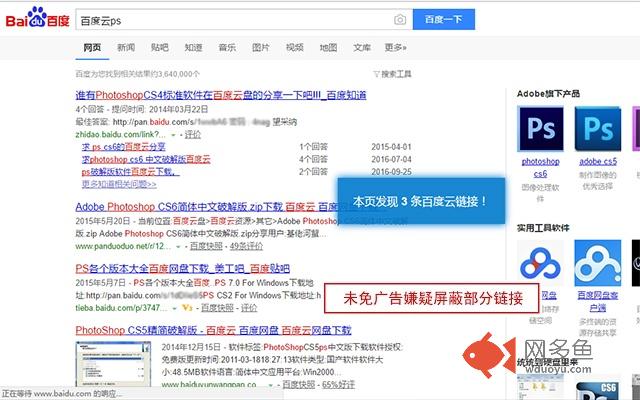This screenshot has width=640, height=400.
Task: Switch to the 知道 tab
Action: coord(193,47)
